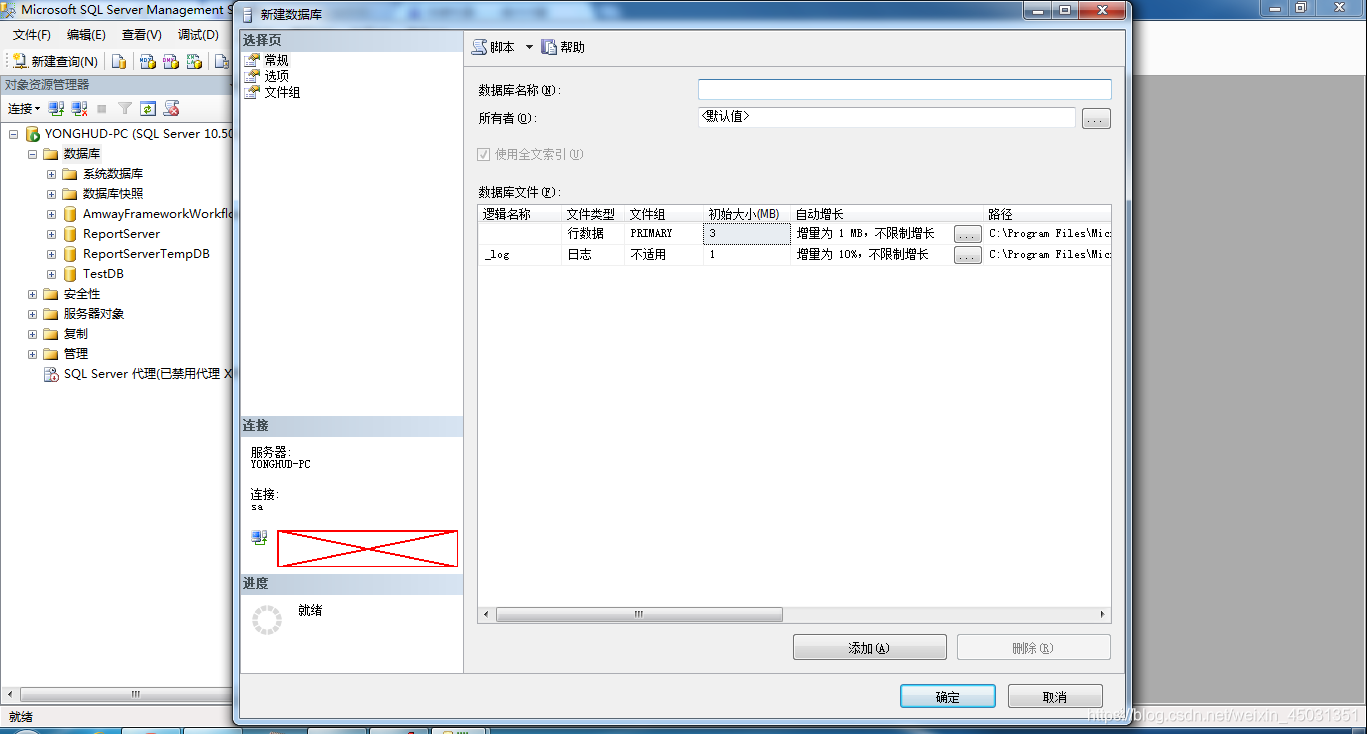Select the ReportServer database icon
The height and width of the screenshot is (734, 1367).
click(x=70, y=234)
